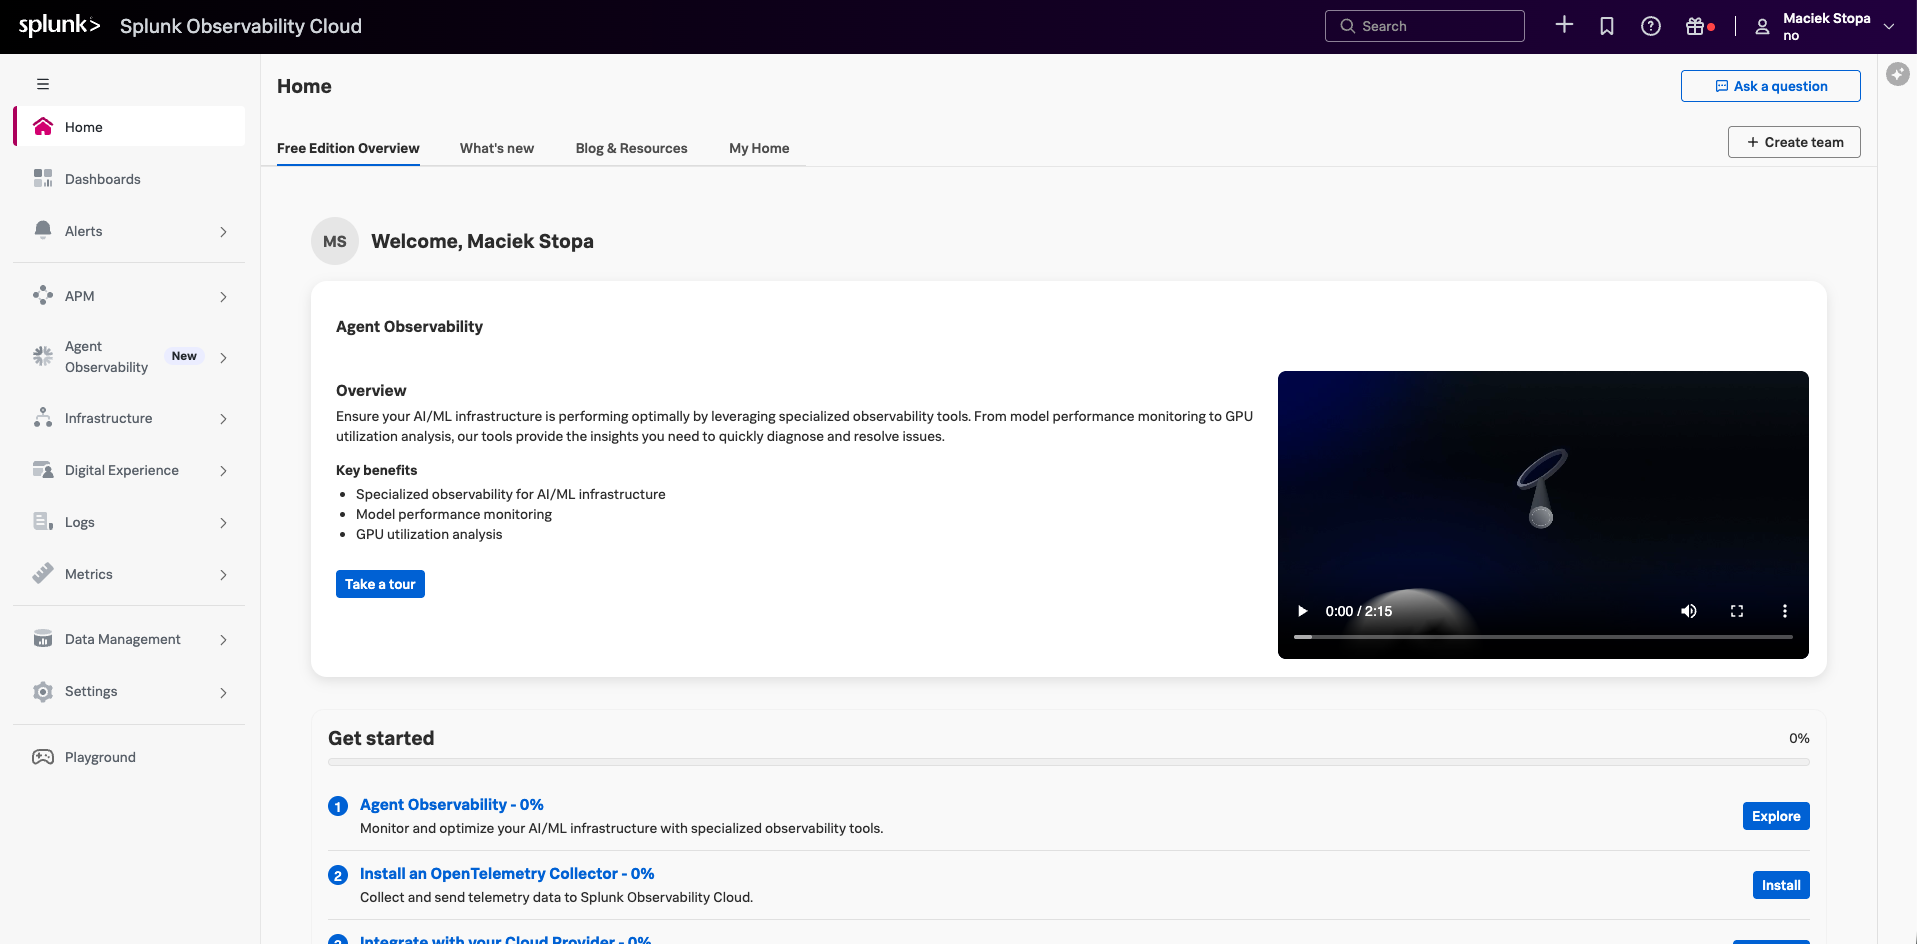Click Explore for Agent Observability
Viewport: 1917px width, 944px height.
click(x=1776, y=816)
